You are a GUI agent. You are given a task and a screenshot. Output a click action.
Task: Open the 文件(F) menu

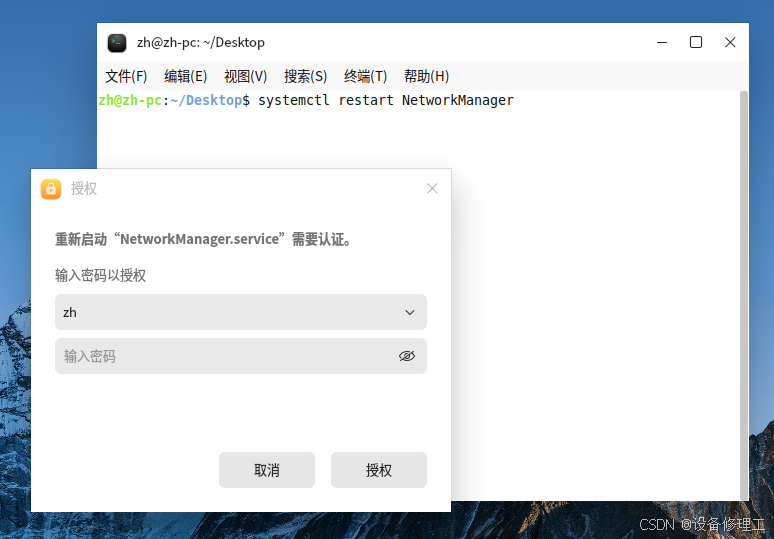[126, 77]
